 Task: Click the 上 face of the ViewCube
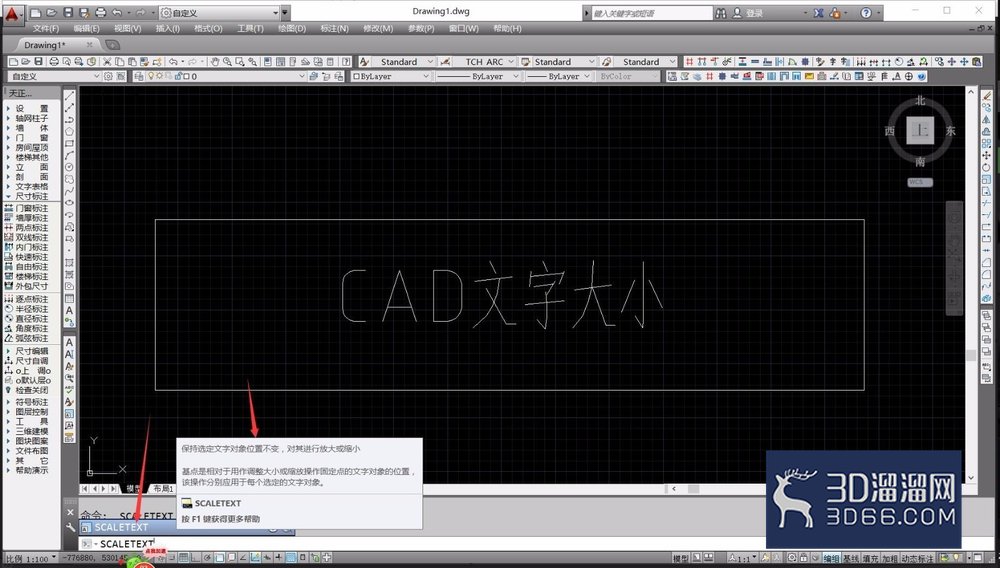tap(920, 130)
